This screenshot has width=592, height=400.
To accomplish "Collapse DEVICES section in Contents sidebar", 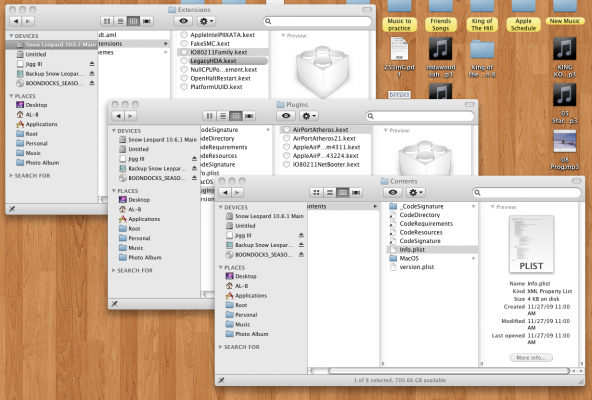I will [221, 207].
